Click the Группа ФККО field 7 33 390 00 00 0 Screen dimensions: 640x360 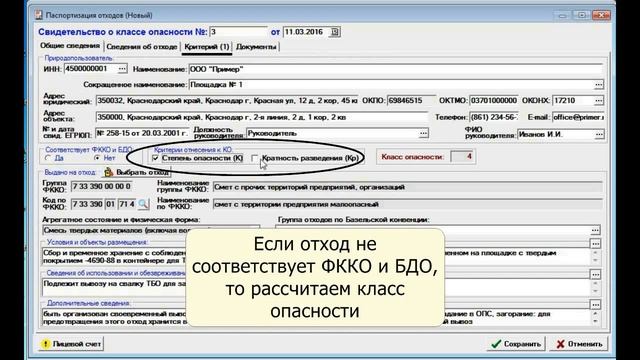click(101, 187)
